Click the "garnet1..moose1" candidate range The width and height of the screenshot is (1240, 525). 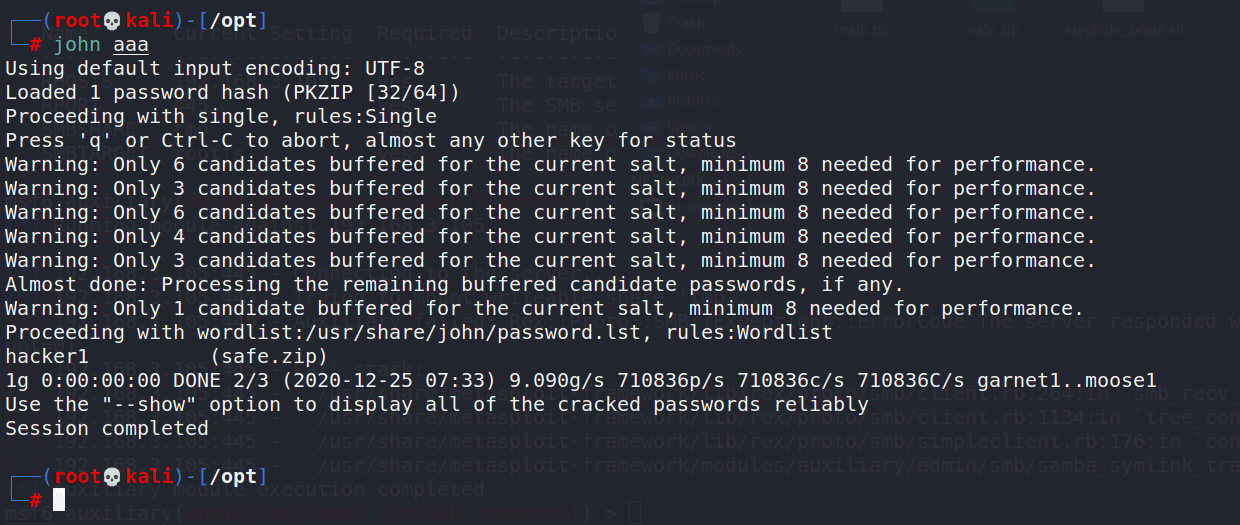click(1067, 380)
